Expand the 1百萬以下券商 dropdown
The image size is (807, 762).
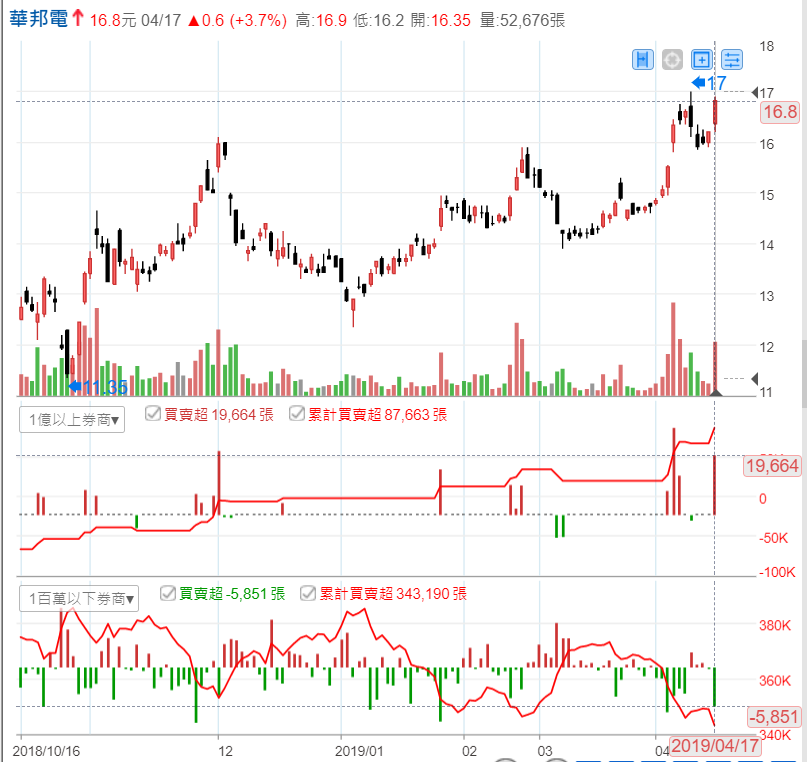coord(79,599)
